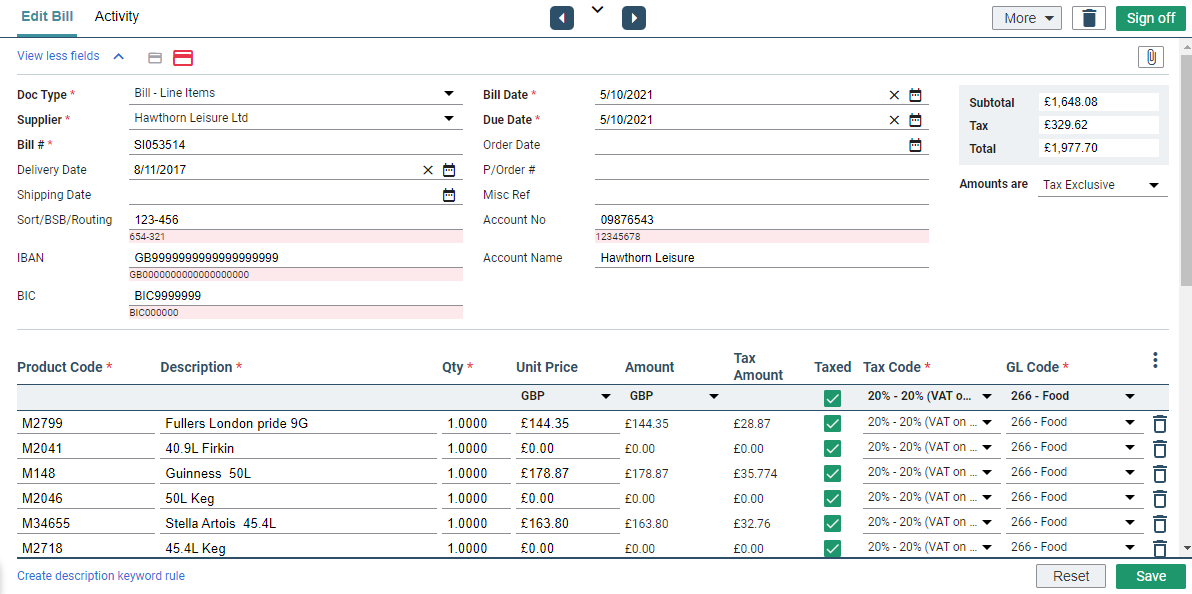Collapse fields with View less fields
1192x594 pixels.
tap(70, 56)
